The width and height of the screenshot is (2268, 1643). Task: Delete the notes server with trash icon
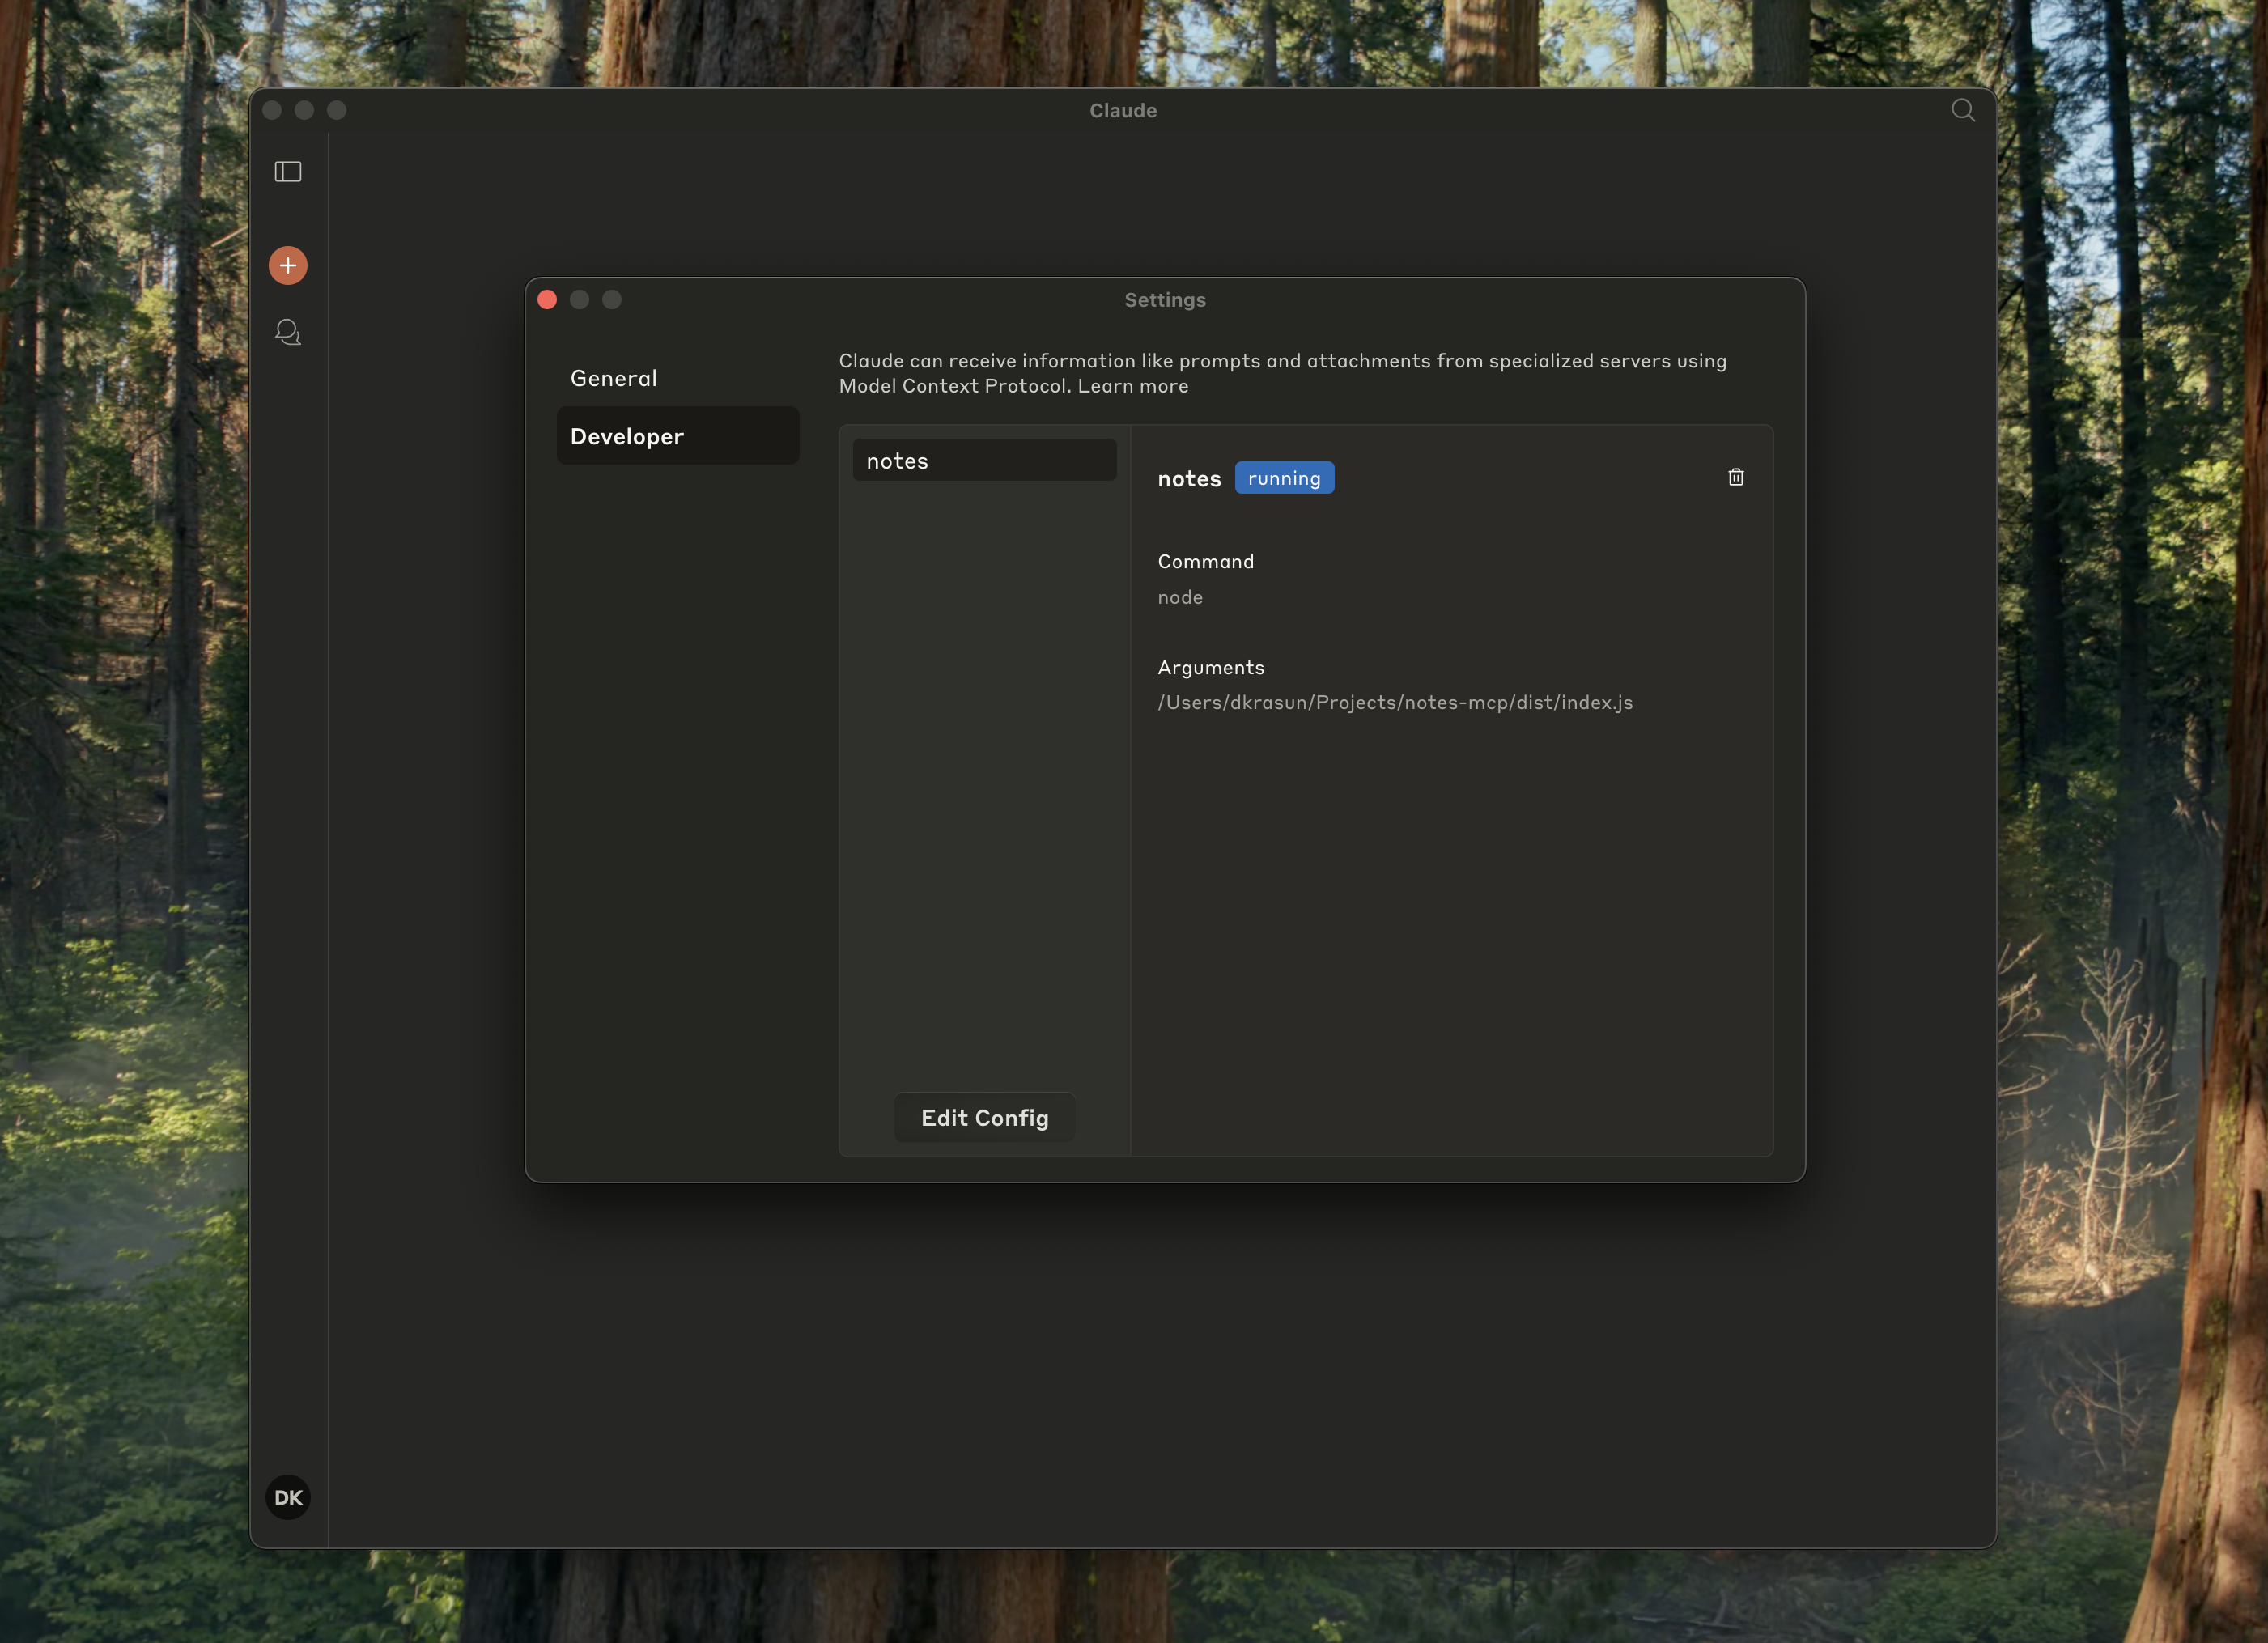pyautogui.click(x=1735, y=477)
